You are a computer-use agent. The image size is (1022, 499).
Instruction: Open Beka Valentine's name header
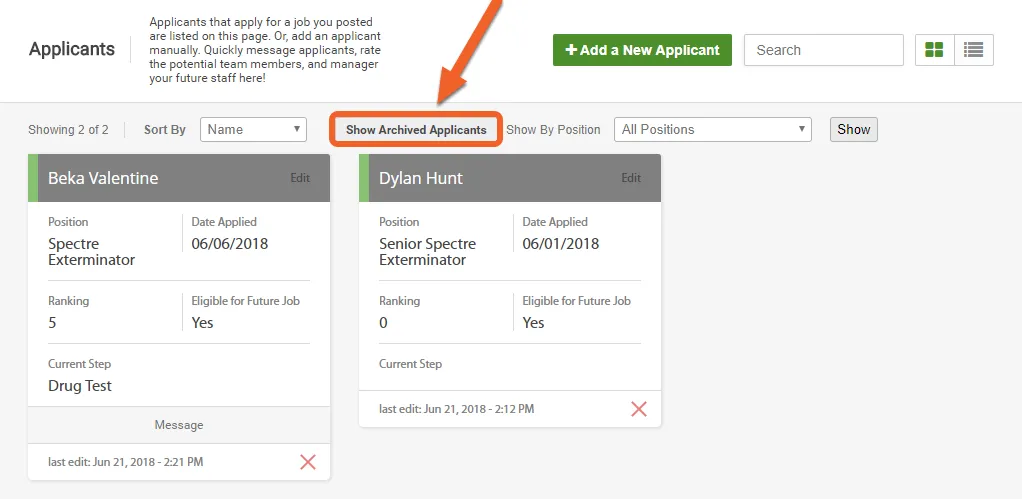coord(103,178)
